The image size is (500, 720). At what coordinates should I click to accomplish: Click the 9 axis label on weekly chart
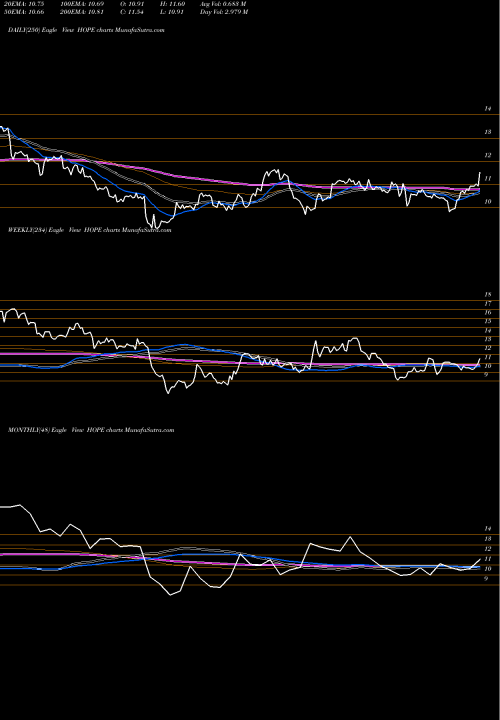(486, 375)
